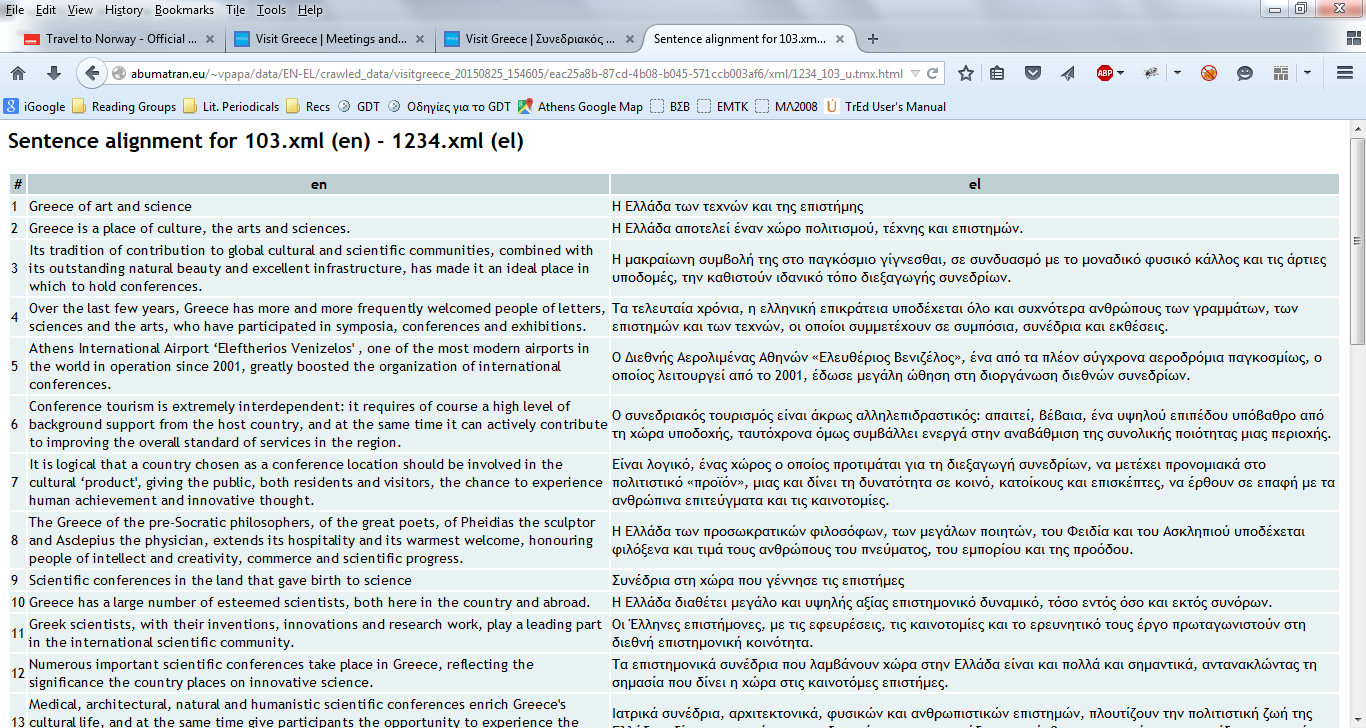The width and height of the screenshot is (1366, 728).
Task: Expand the Adblock Plus dropdown arrow
Action: click(1120, 73)
